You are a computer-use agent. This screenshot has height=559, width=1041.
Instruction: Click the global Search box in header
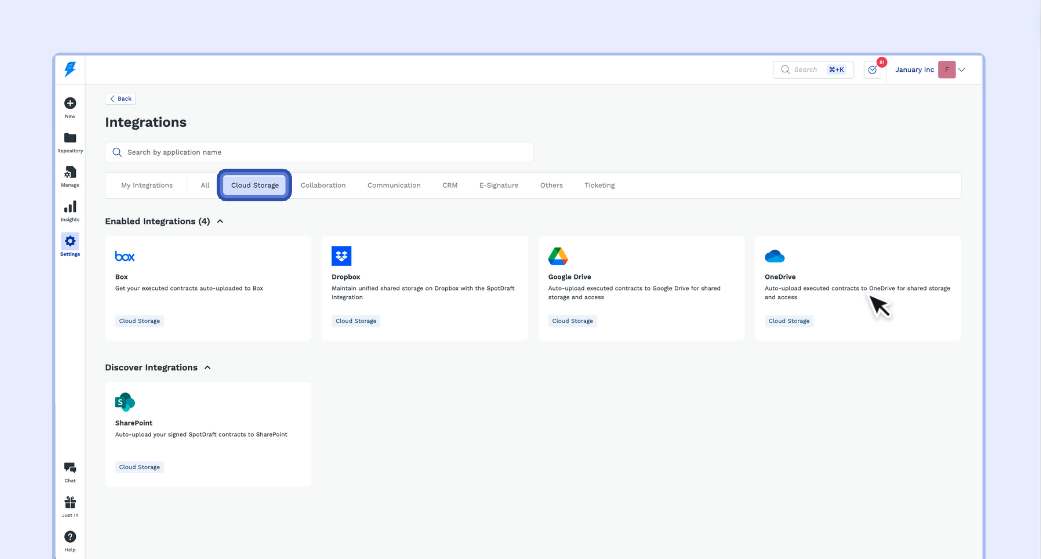tap(812, 70)
